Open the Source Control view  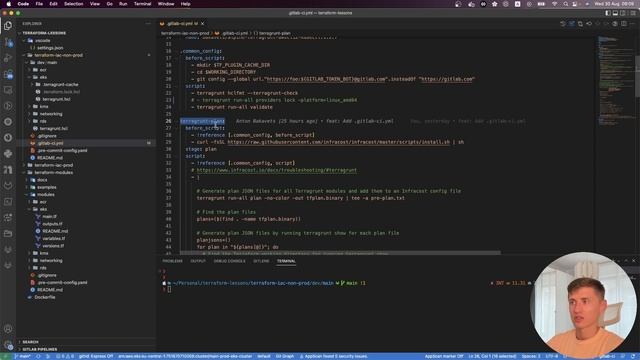(8, 42)
